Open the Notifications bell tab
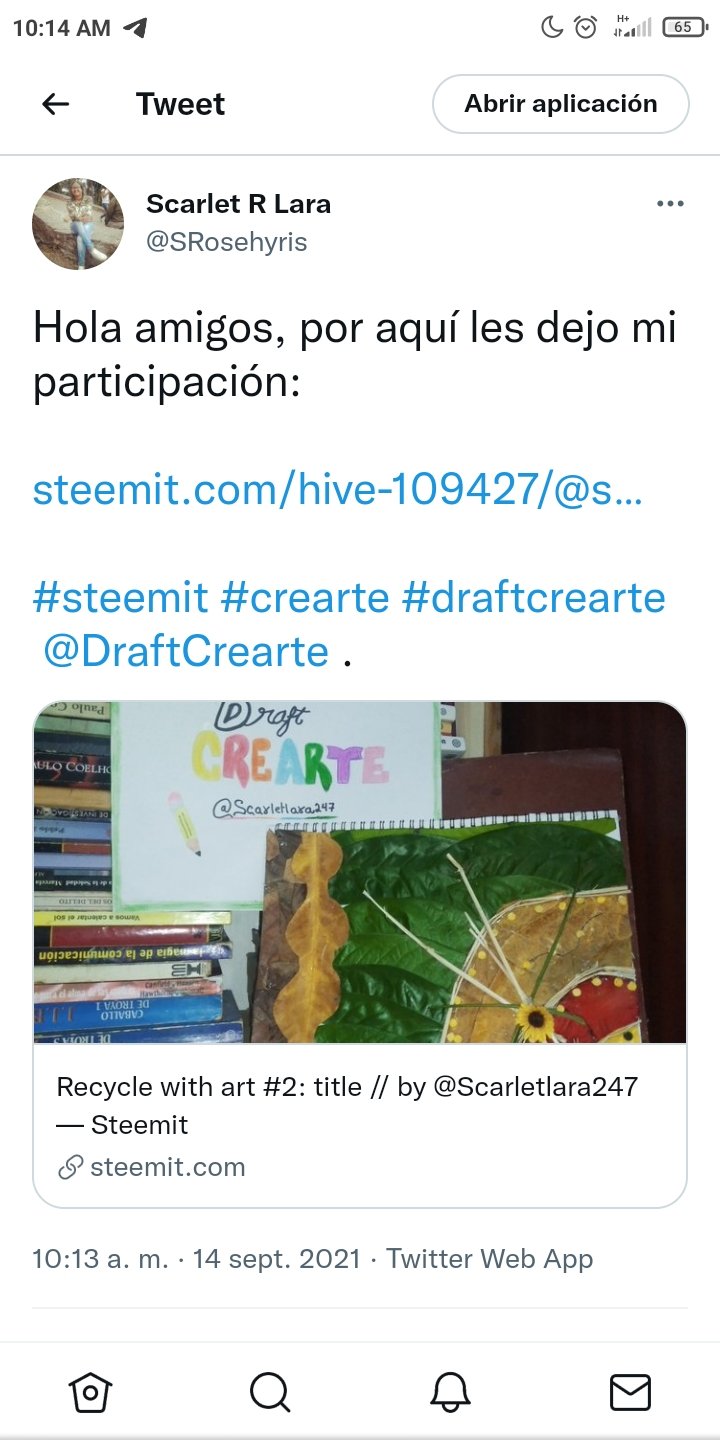This screenshot has width=720, height=1440. pos(450,1392)
